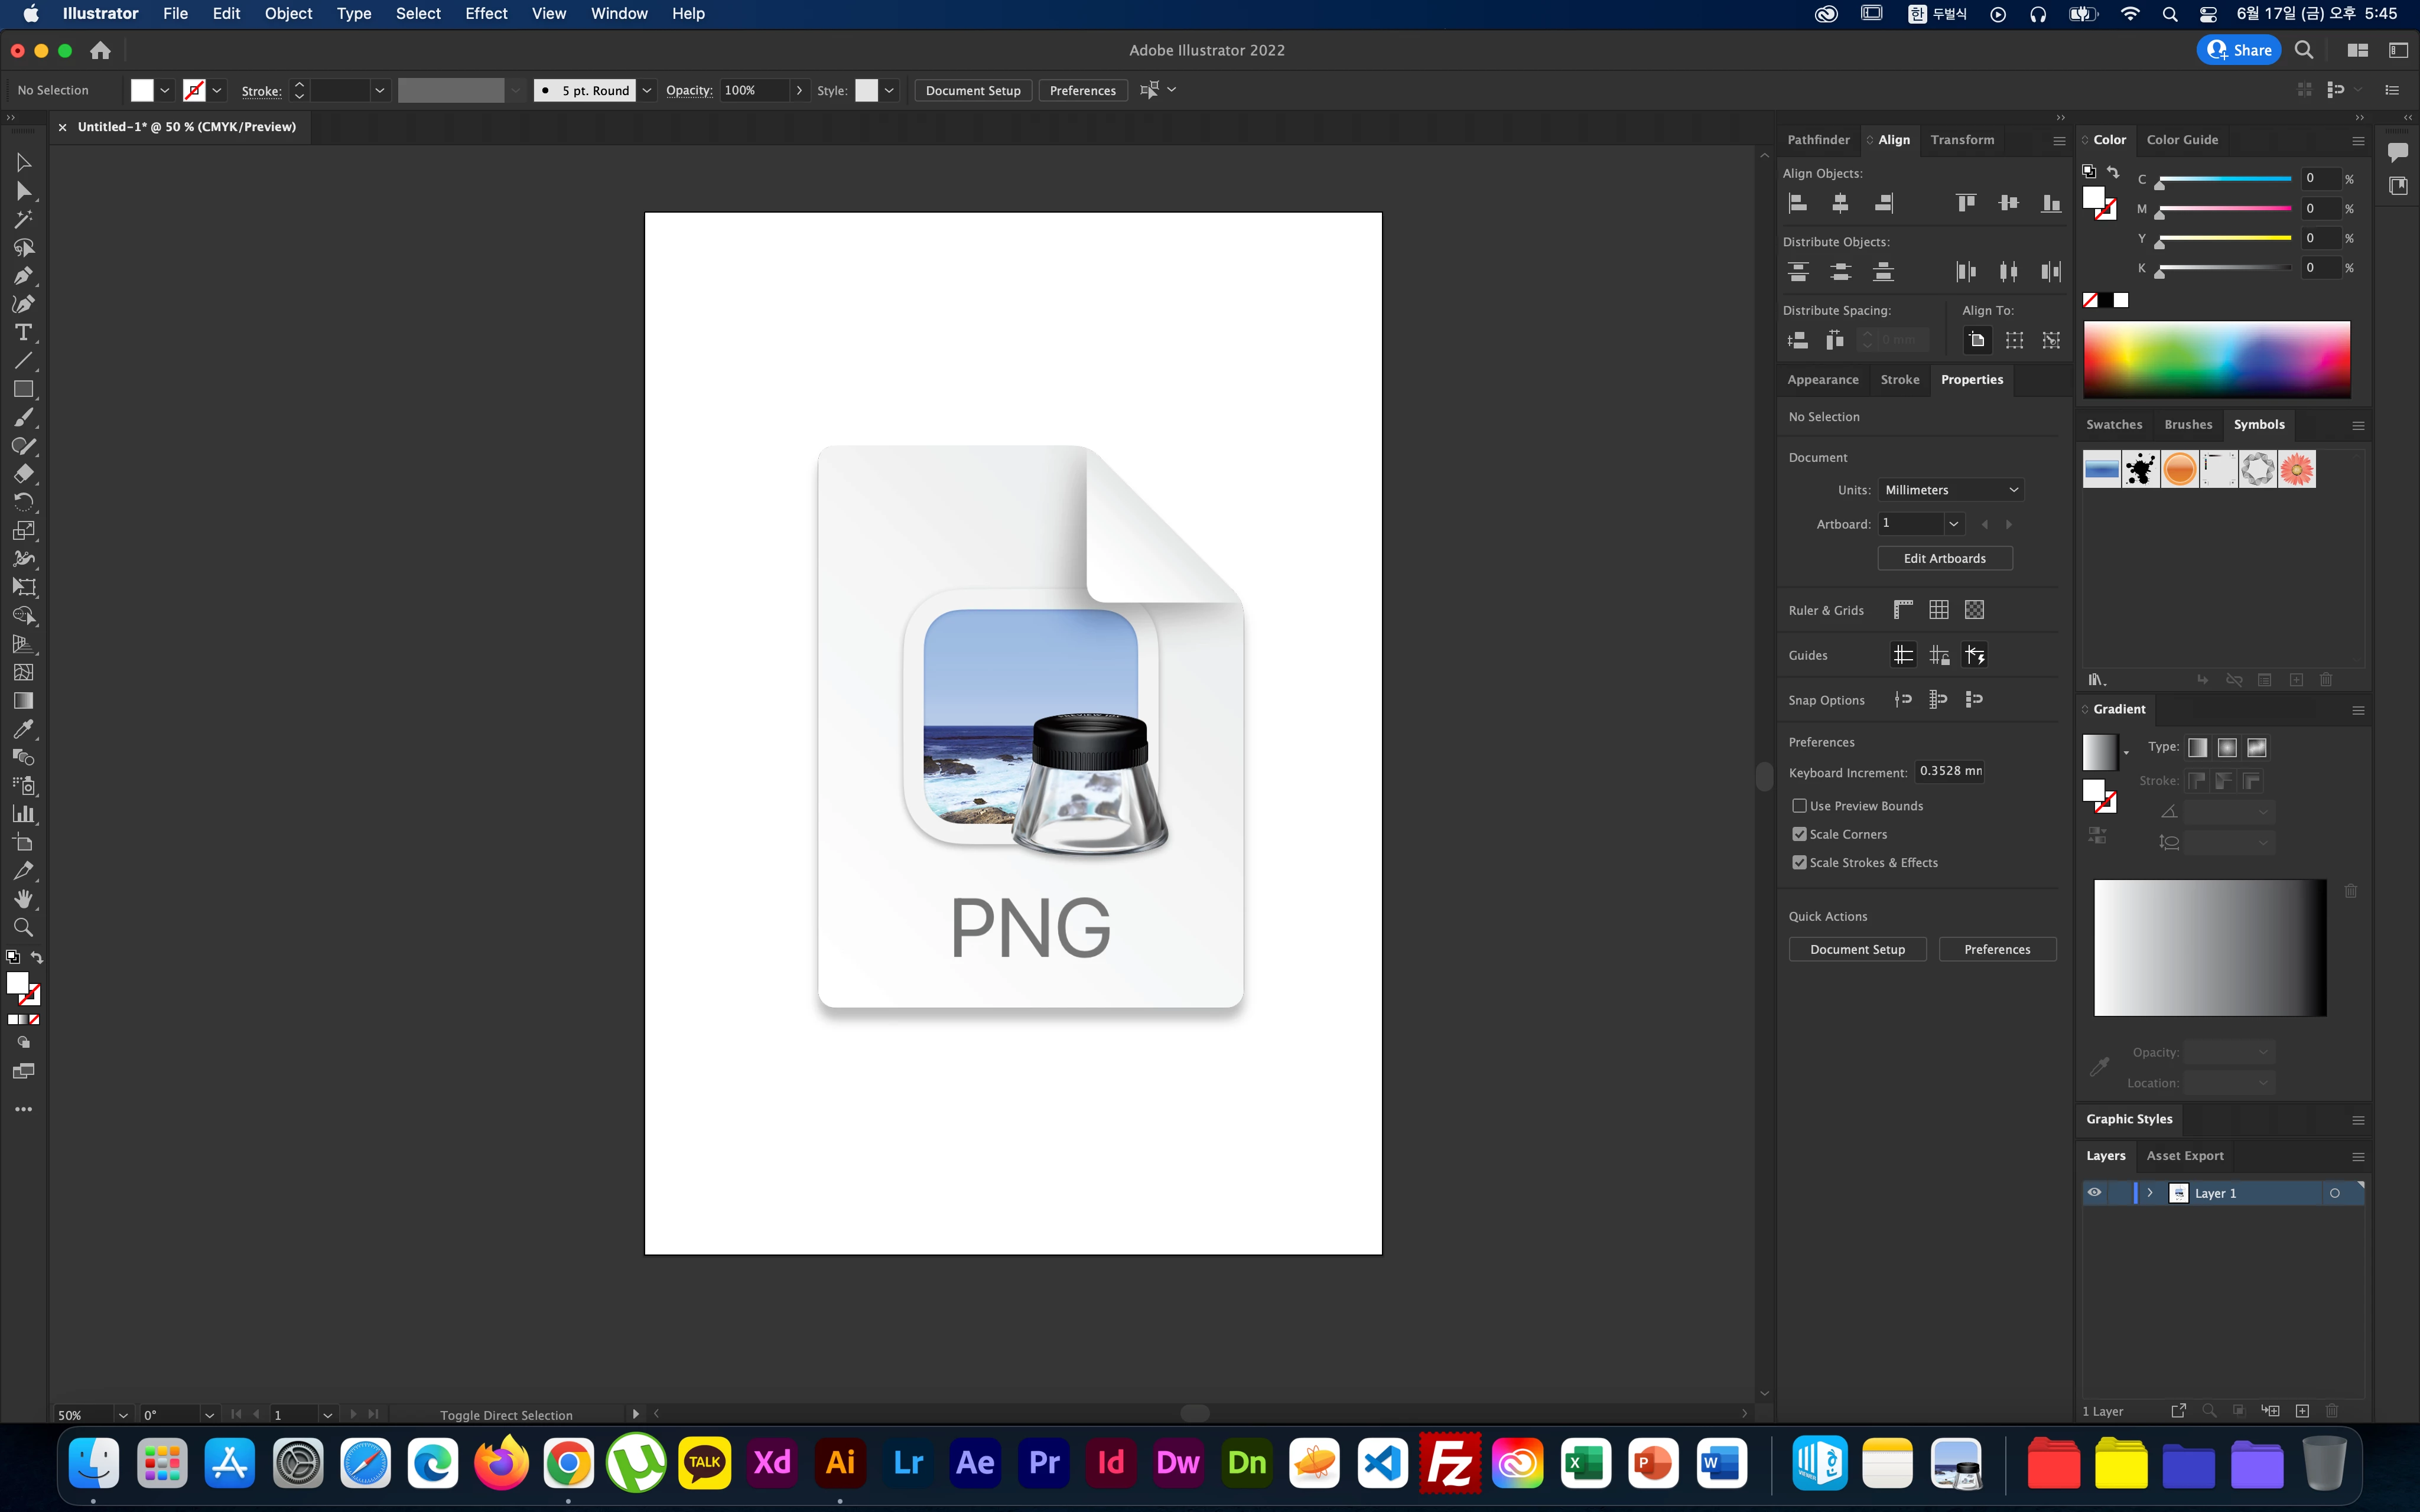
Task: Switch to the Swatches tab
Action: coord(2113,424)
